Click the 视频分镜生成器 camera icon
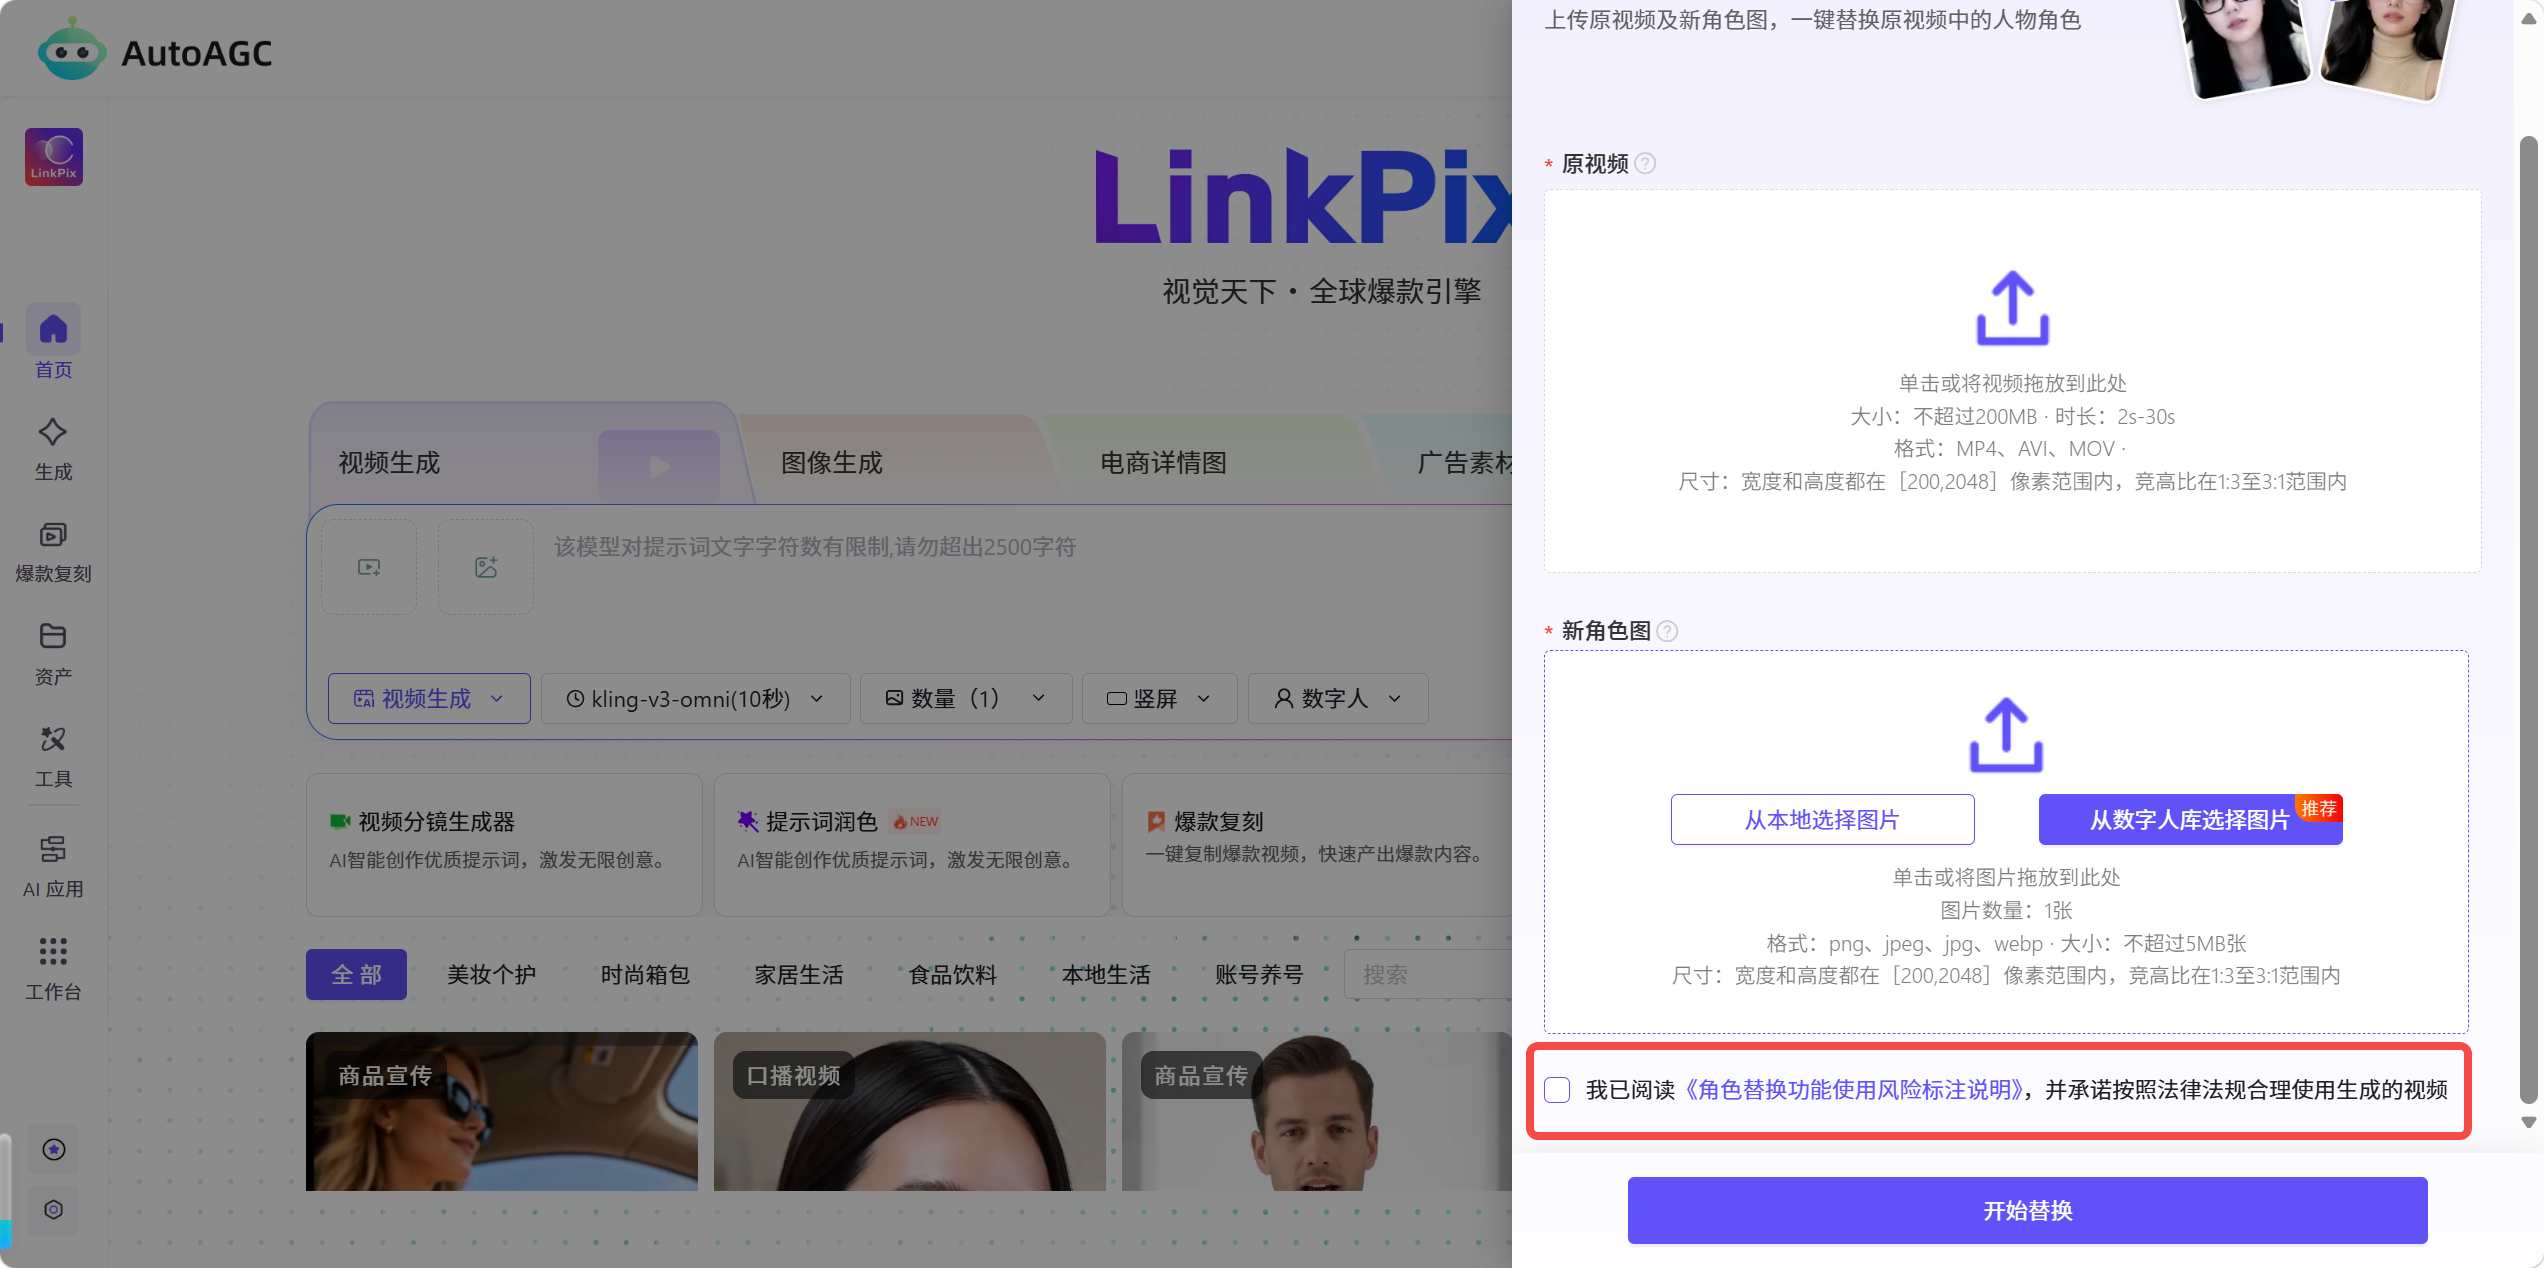 coord(340,821)
